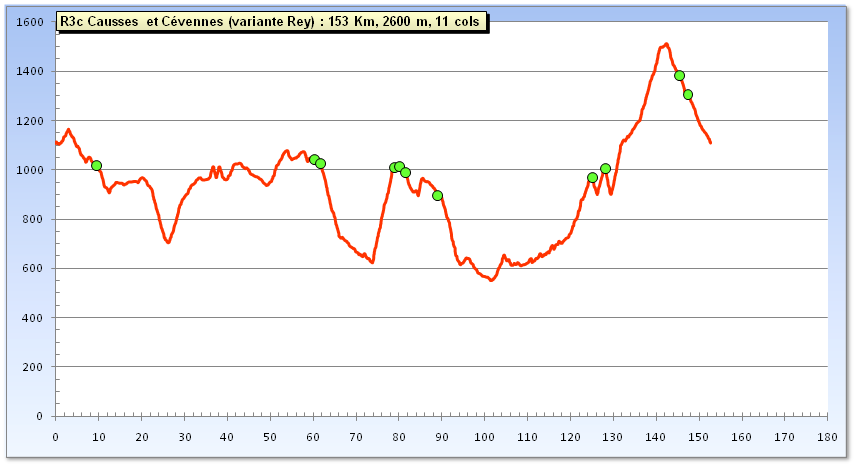
Task: Select the rightmost of three green markers near kilometer 80
Action: coord(406,173)
